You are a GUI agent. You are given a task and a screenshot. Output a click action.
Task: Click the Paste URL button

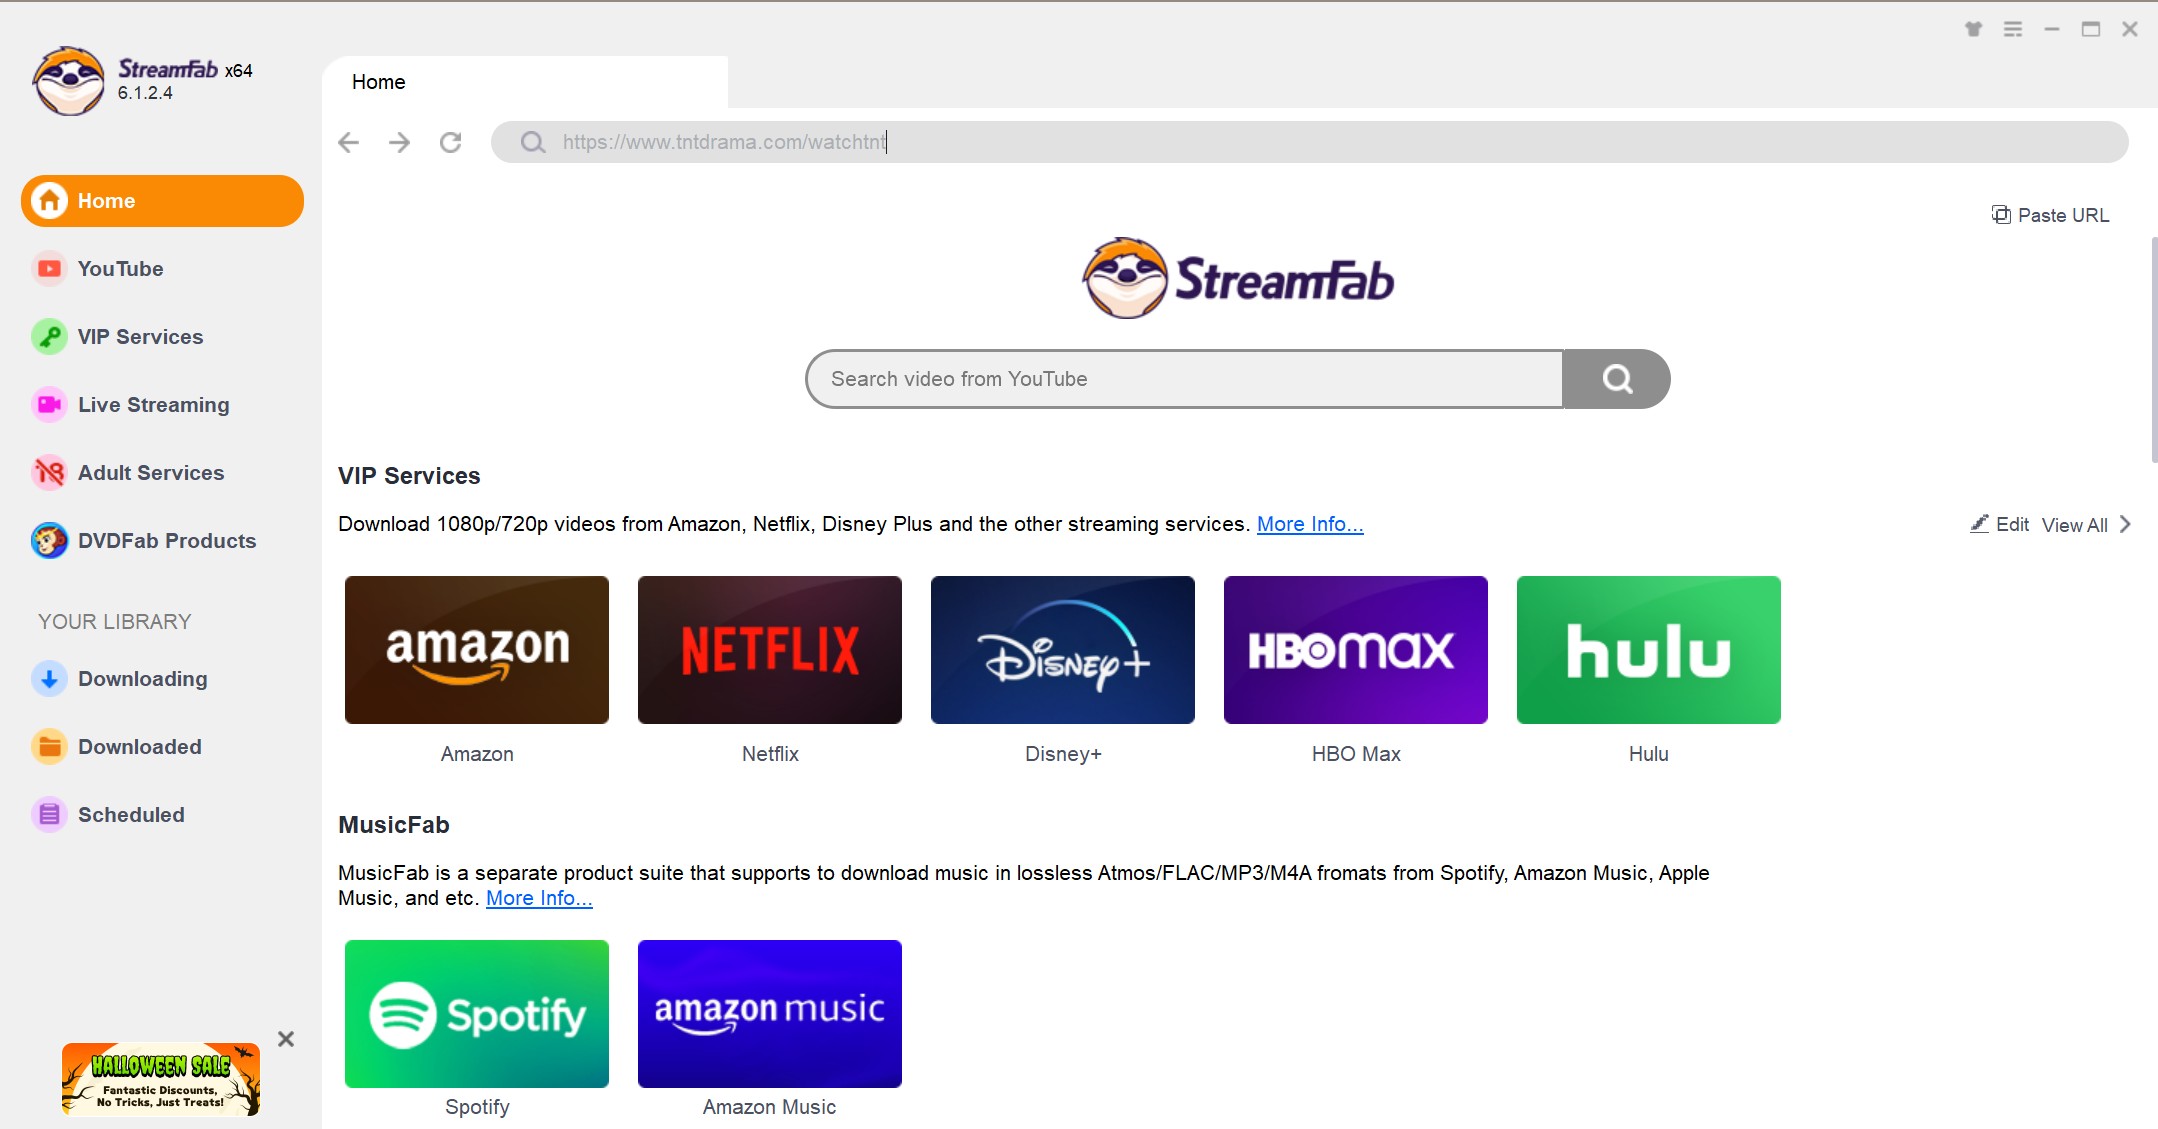2050,215
